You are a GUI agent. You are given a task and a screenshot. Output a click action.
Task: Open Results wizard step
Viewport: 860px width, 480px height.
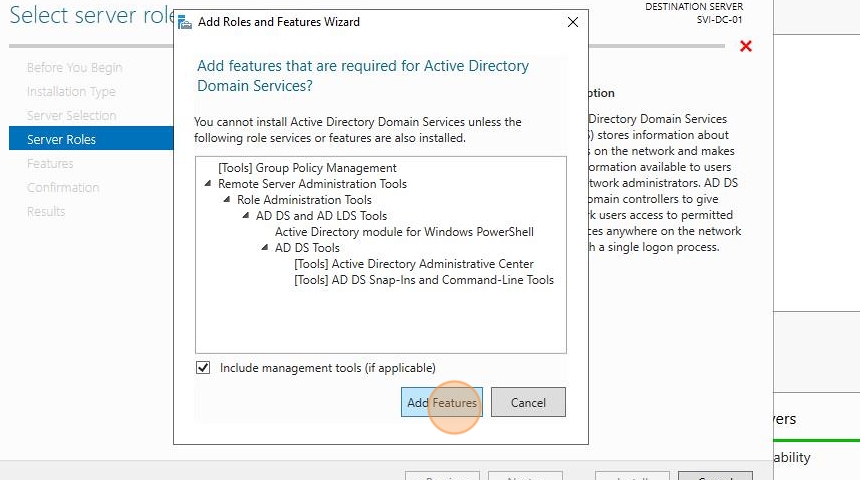[46, 212]
